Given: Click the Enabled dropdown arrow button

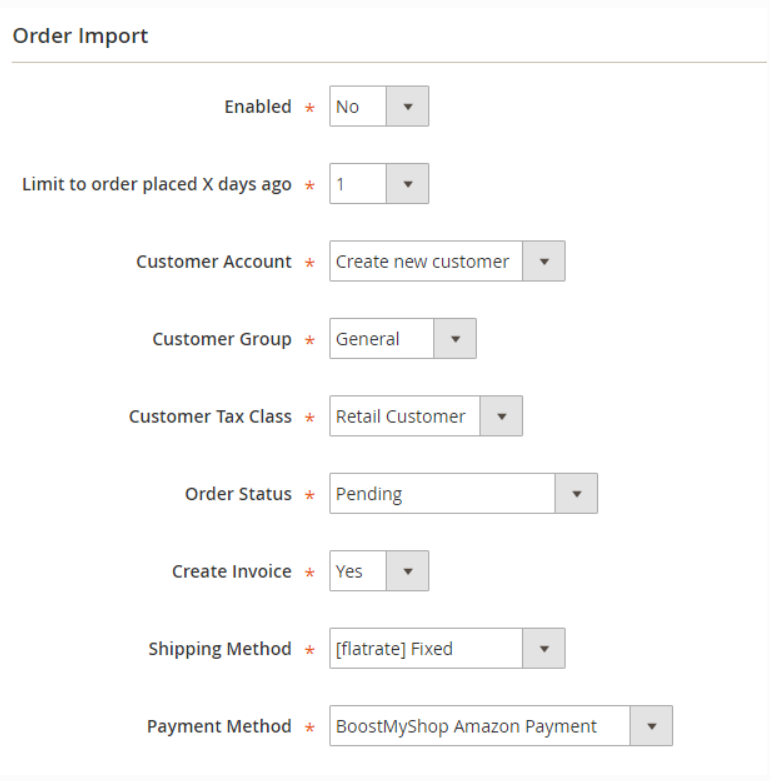Looking at the screenshot, I should (x=407, y=106).
